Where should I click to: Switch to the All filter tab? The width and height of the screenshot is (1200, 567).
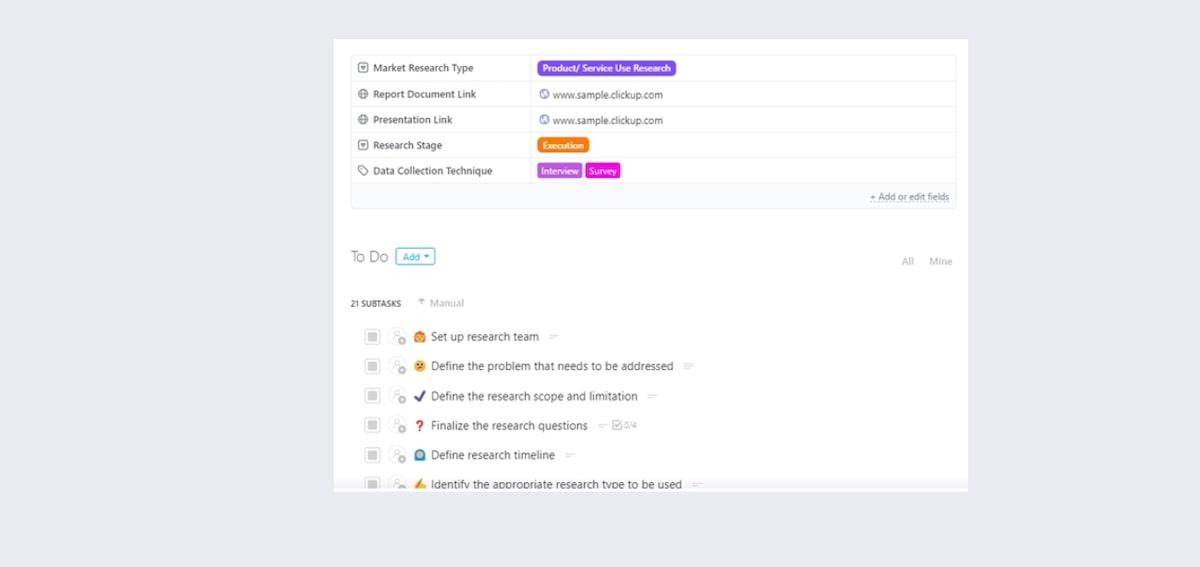point(907,261)
